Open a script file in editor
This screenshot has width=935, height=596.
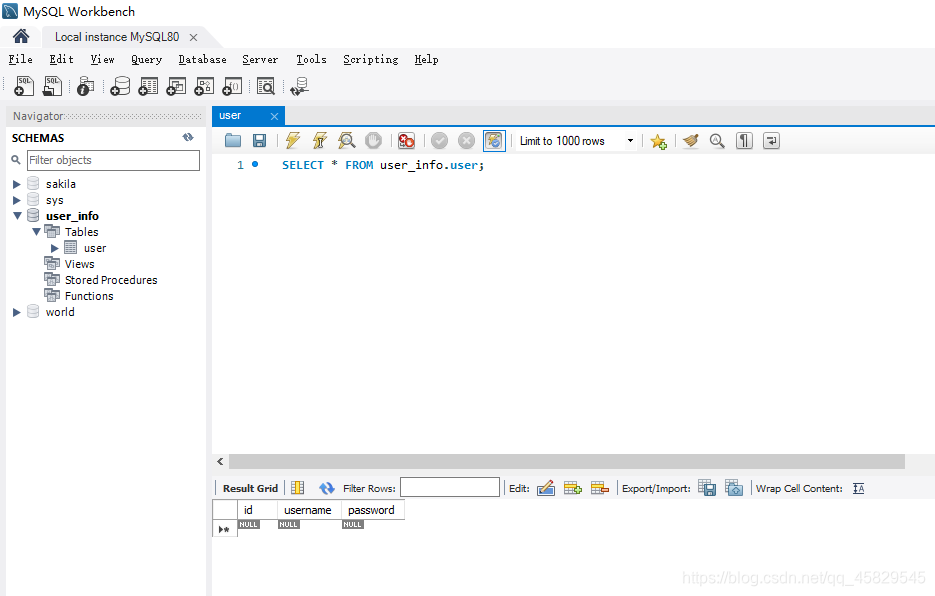[233, 141]
